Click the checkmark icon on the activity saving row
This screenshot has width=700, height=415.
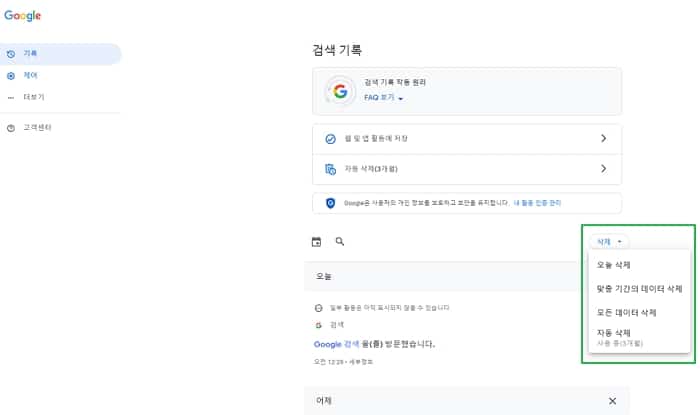coord(330,139)
